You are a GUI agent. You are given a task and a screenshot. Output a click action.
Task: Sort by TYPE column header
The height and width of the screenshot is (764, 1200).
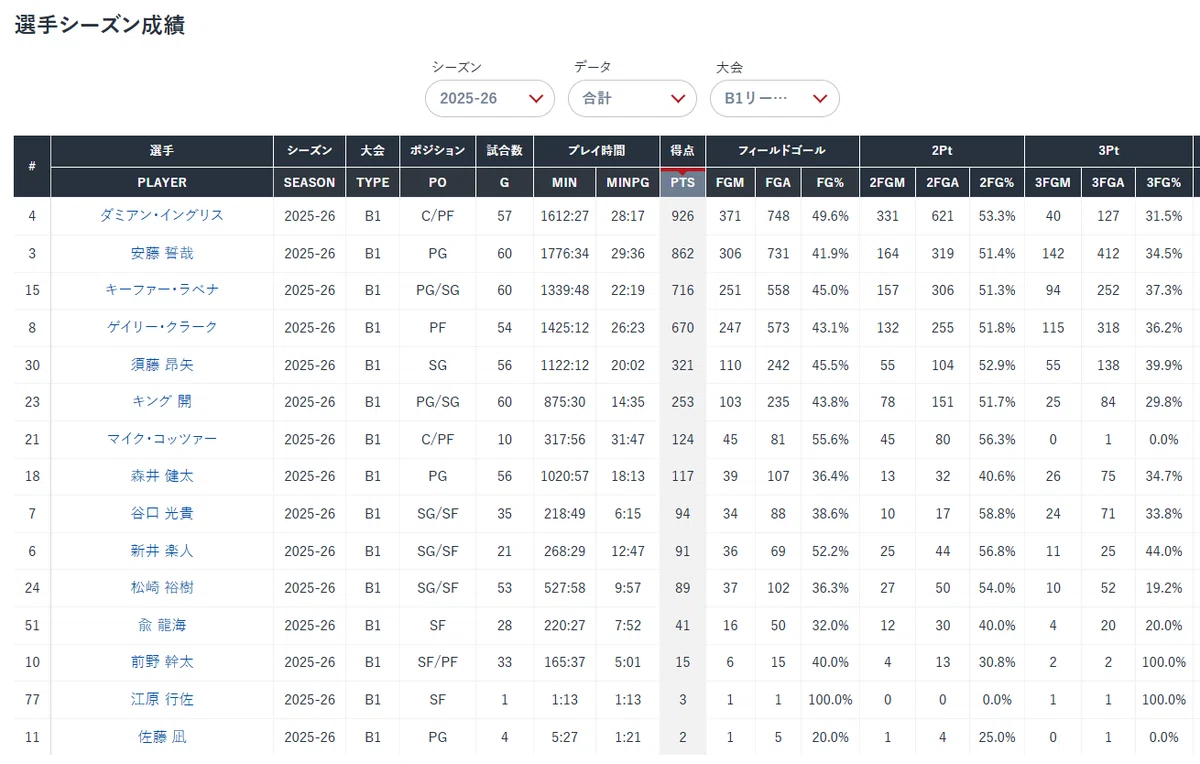point(373,183)
